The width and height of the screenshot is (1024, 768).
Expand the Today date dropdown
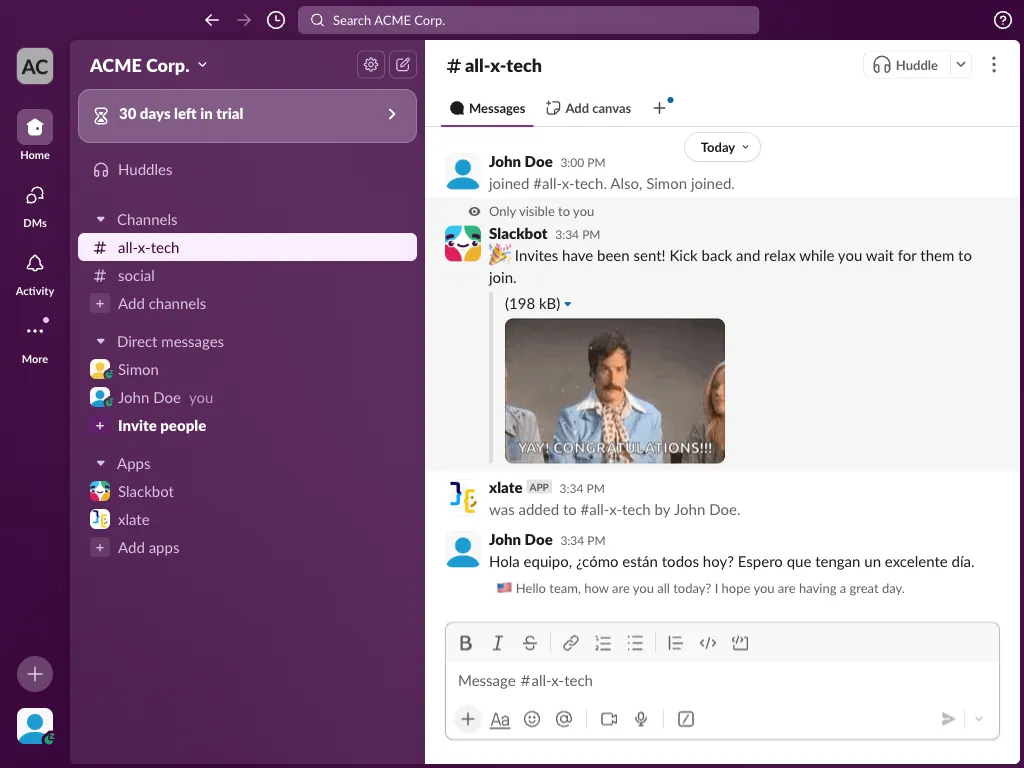(x=722, y=148)
